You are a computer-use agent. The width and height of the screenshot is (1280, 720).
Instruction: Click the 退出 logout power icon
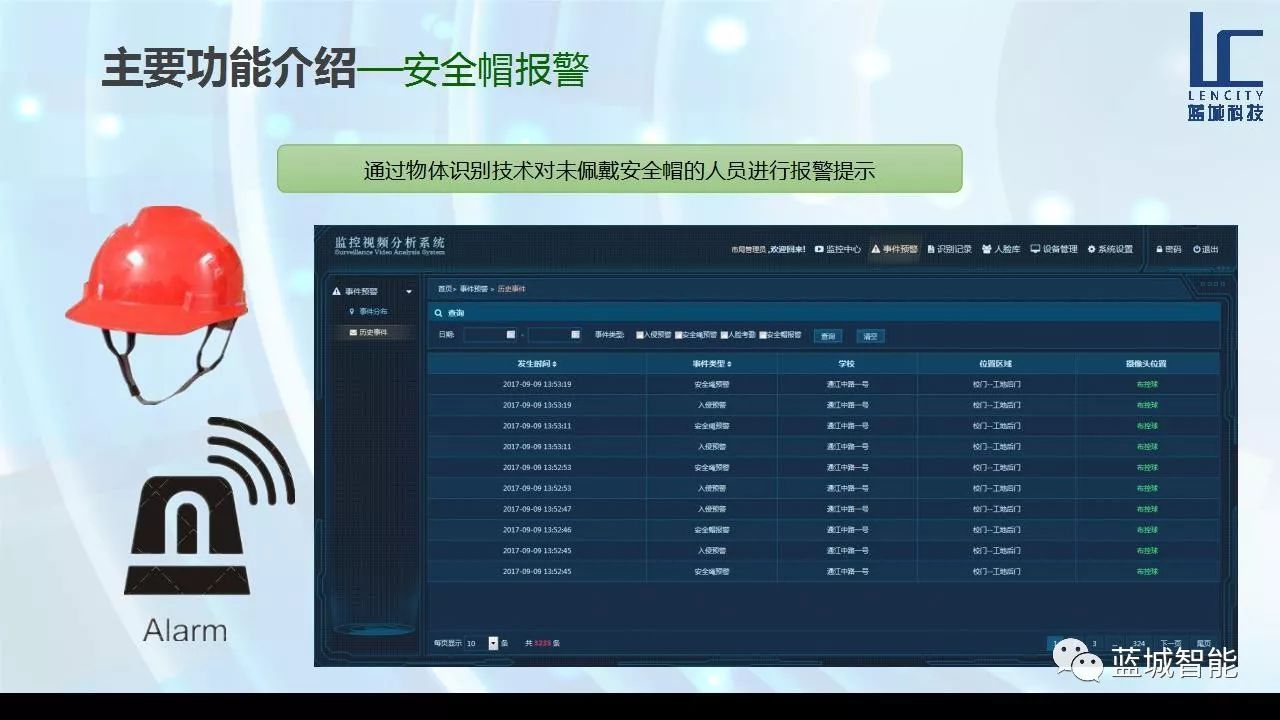1196,249
